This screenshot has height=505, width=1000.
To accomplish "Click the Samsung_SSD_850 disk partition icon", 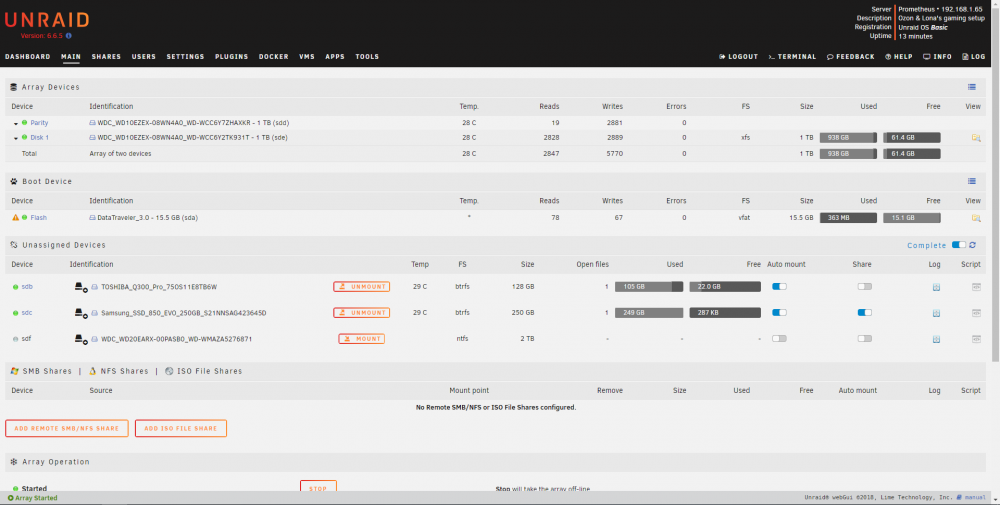I will tap(81, 314).
